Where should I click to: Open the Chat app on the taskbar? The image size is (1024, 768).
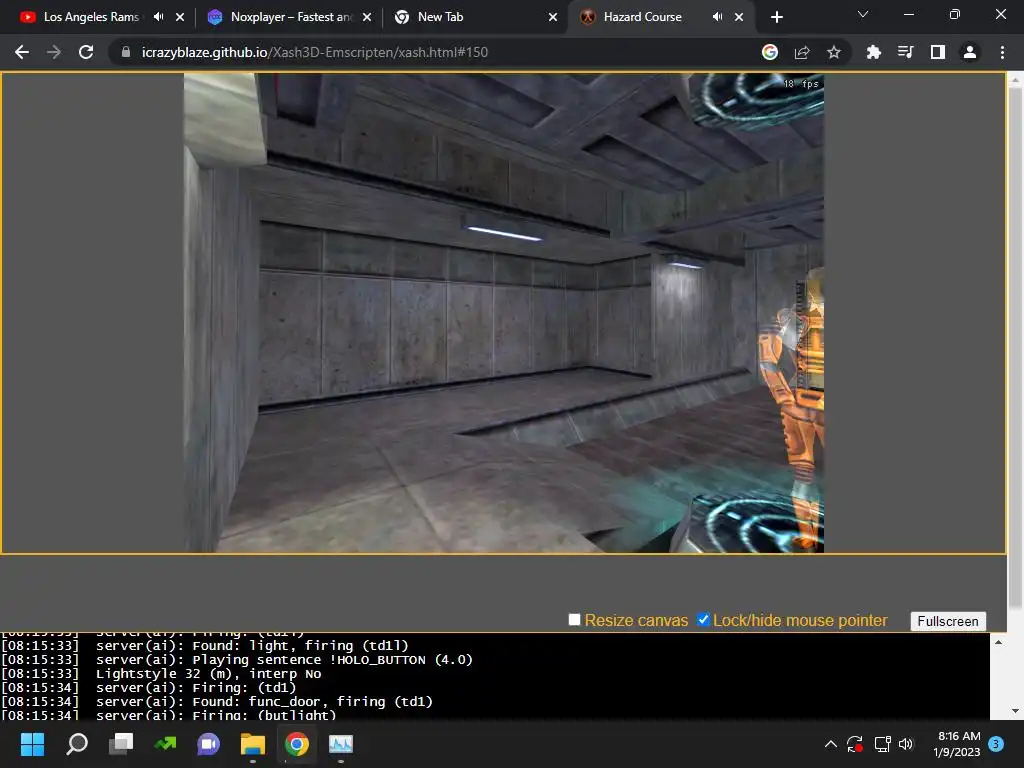[209, 744]
